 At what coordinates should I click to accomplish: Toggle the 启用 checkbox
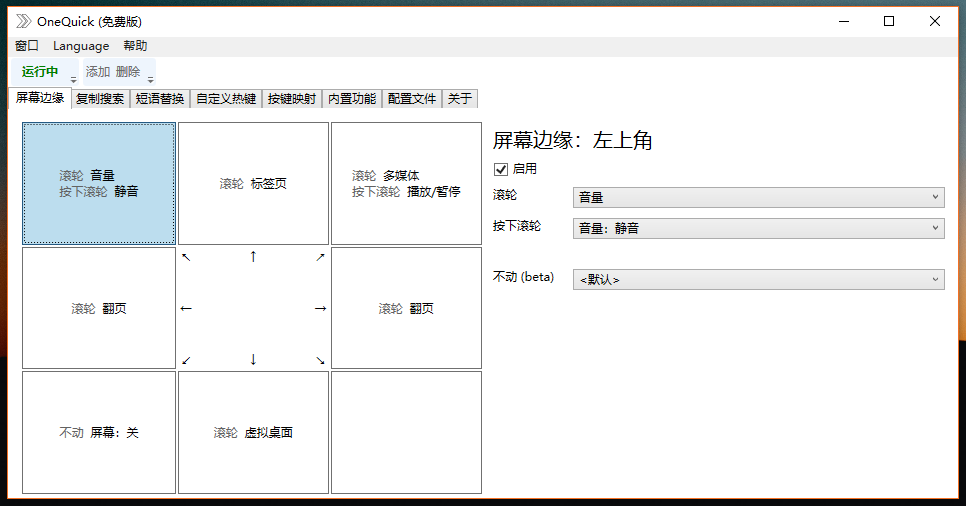click(501, 169)
